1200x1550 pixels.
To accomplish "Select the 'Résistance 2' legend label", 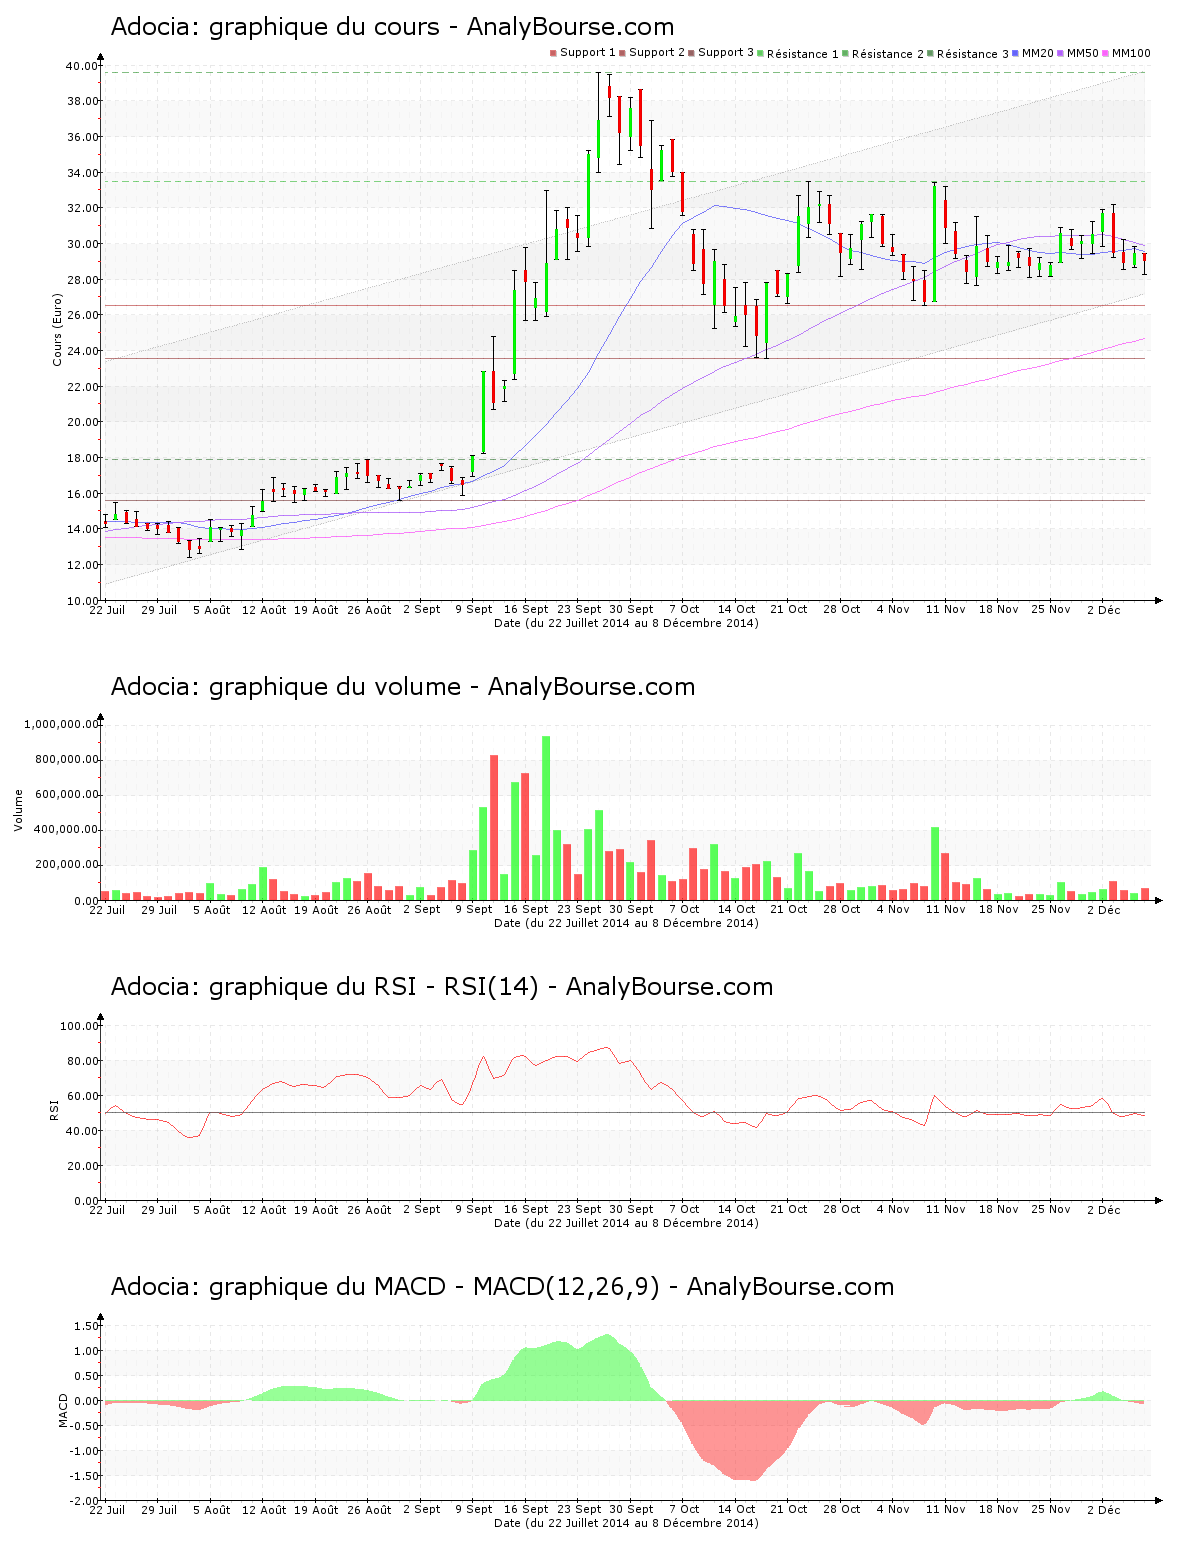I will [x=888, y=53].
